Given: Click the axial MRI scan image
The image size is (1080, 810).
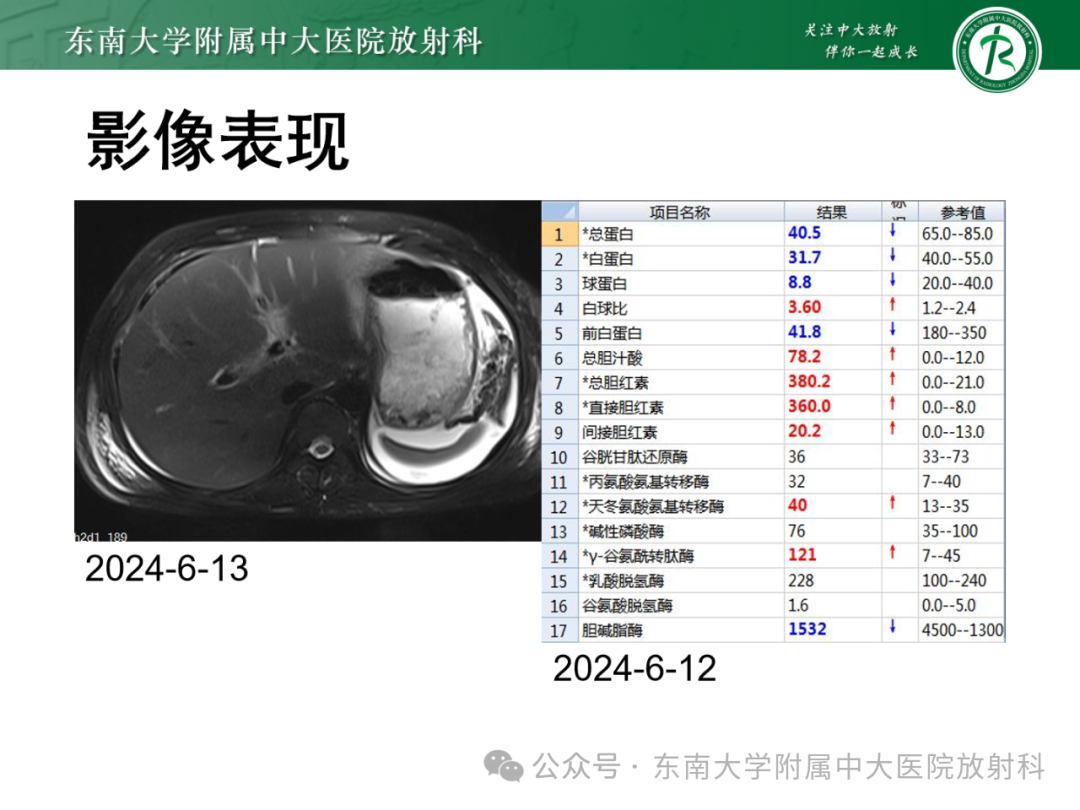Looking at the screenshot, I should click(308, 371).
